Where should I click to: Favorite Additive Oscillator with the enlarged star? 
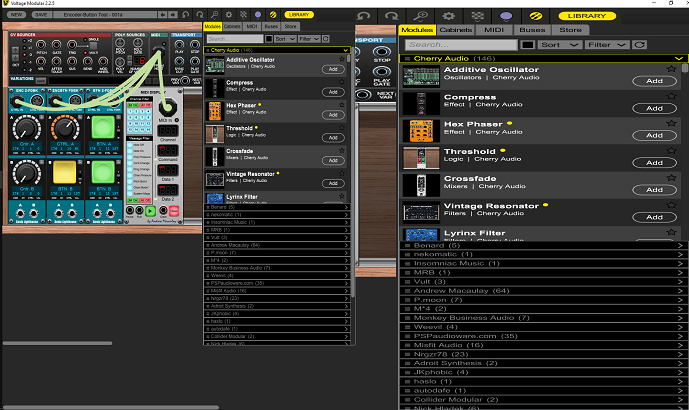click(x=671, y=69)
